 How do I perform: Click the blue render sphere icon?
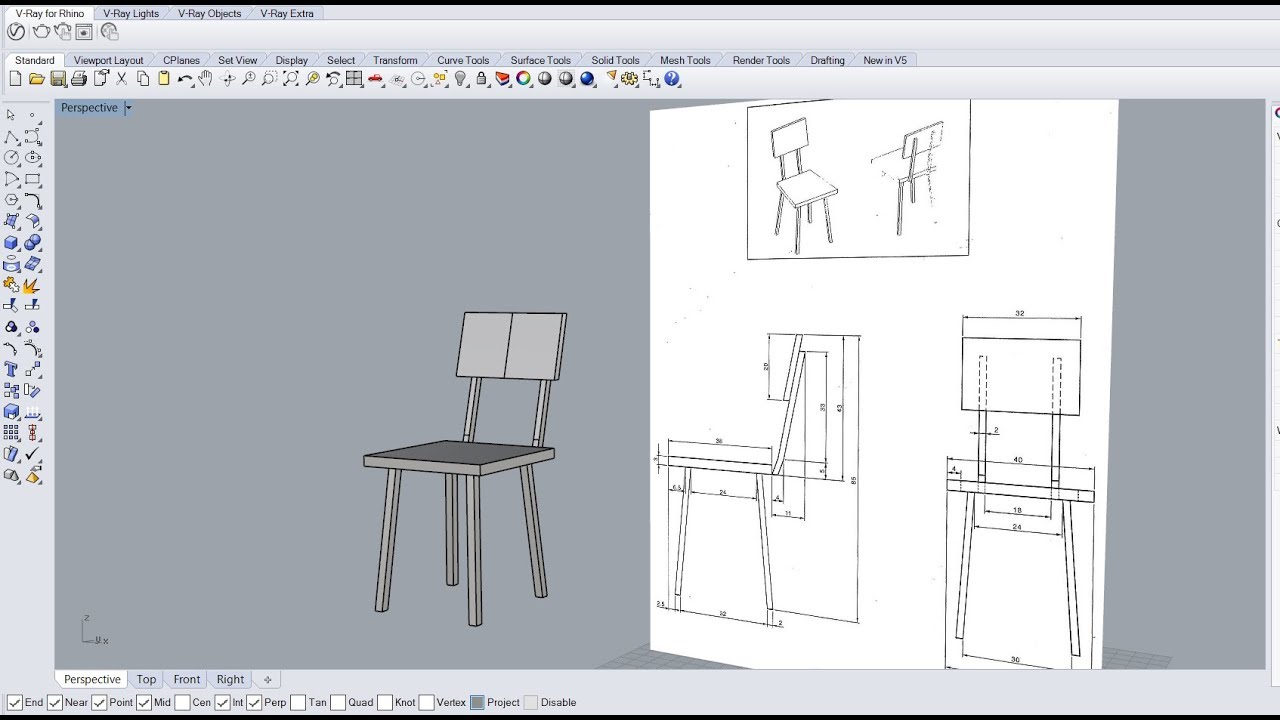pyautogui.click(x=587, y=78)
